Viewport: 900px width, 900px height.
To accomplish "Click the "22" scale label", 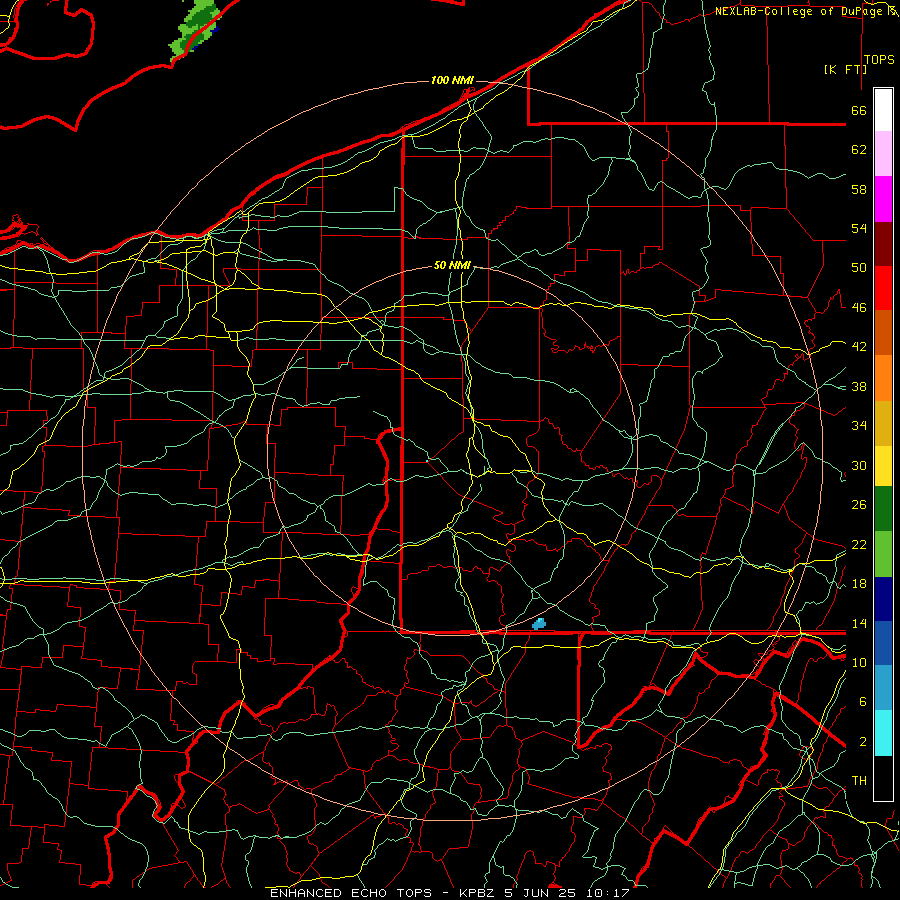I will [859, 544].
